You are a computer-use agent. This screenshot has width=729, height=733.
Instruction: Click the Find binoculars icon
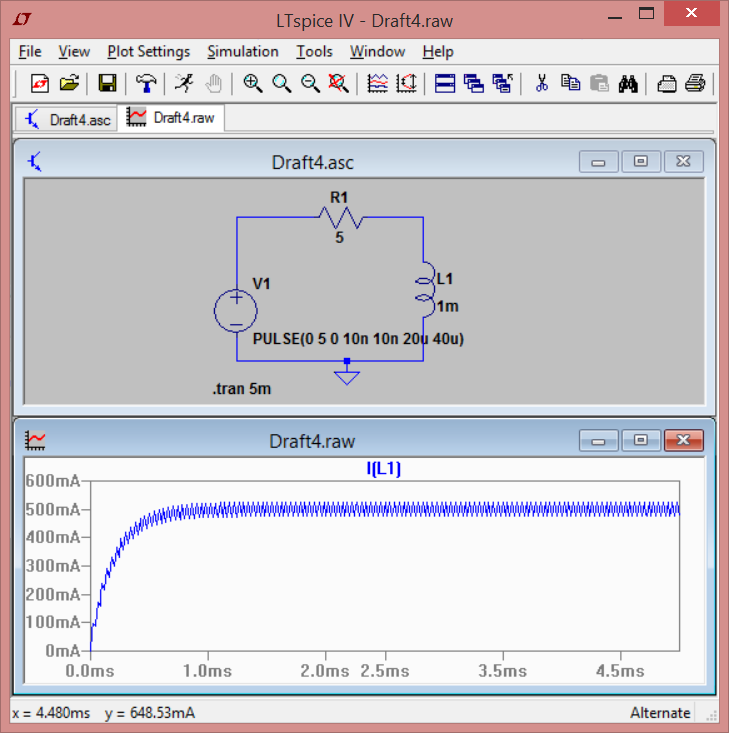pos(628,84)
